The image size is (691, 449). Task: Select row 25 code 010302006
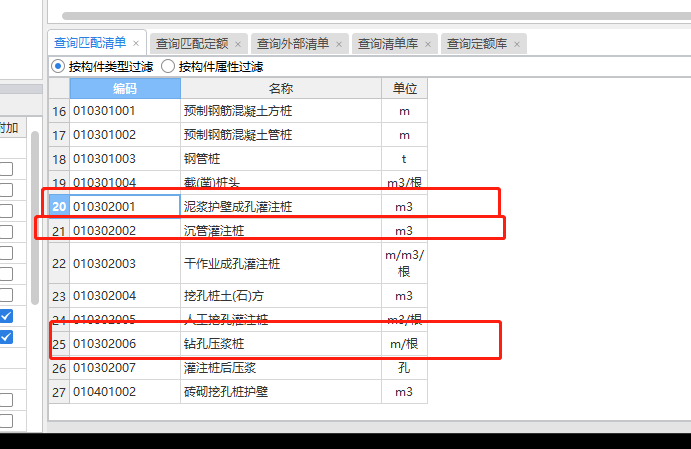[x=125, y=344]
